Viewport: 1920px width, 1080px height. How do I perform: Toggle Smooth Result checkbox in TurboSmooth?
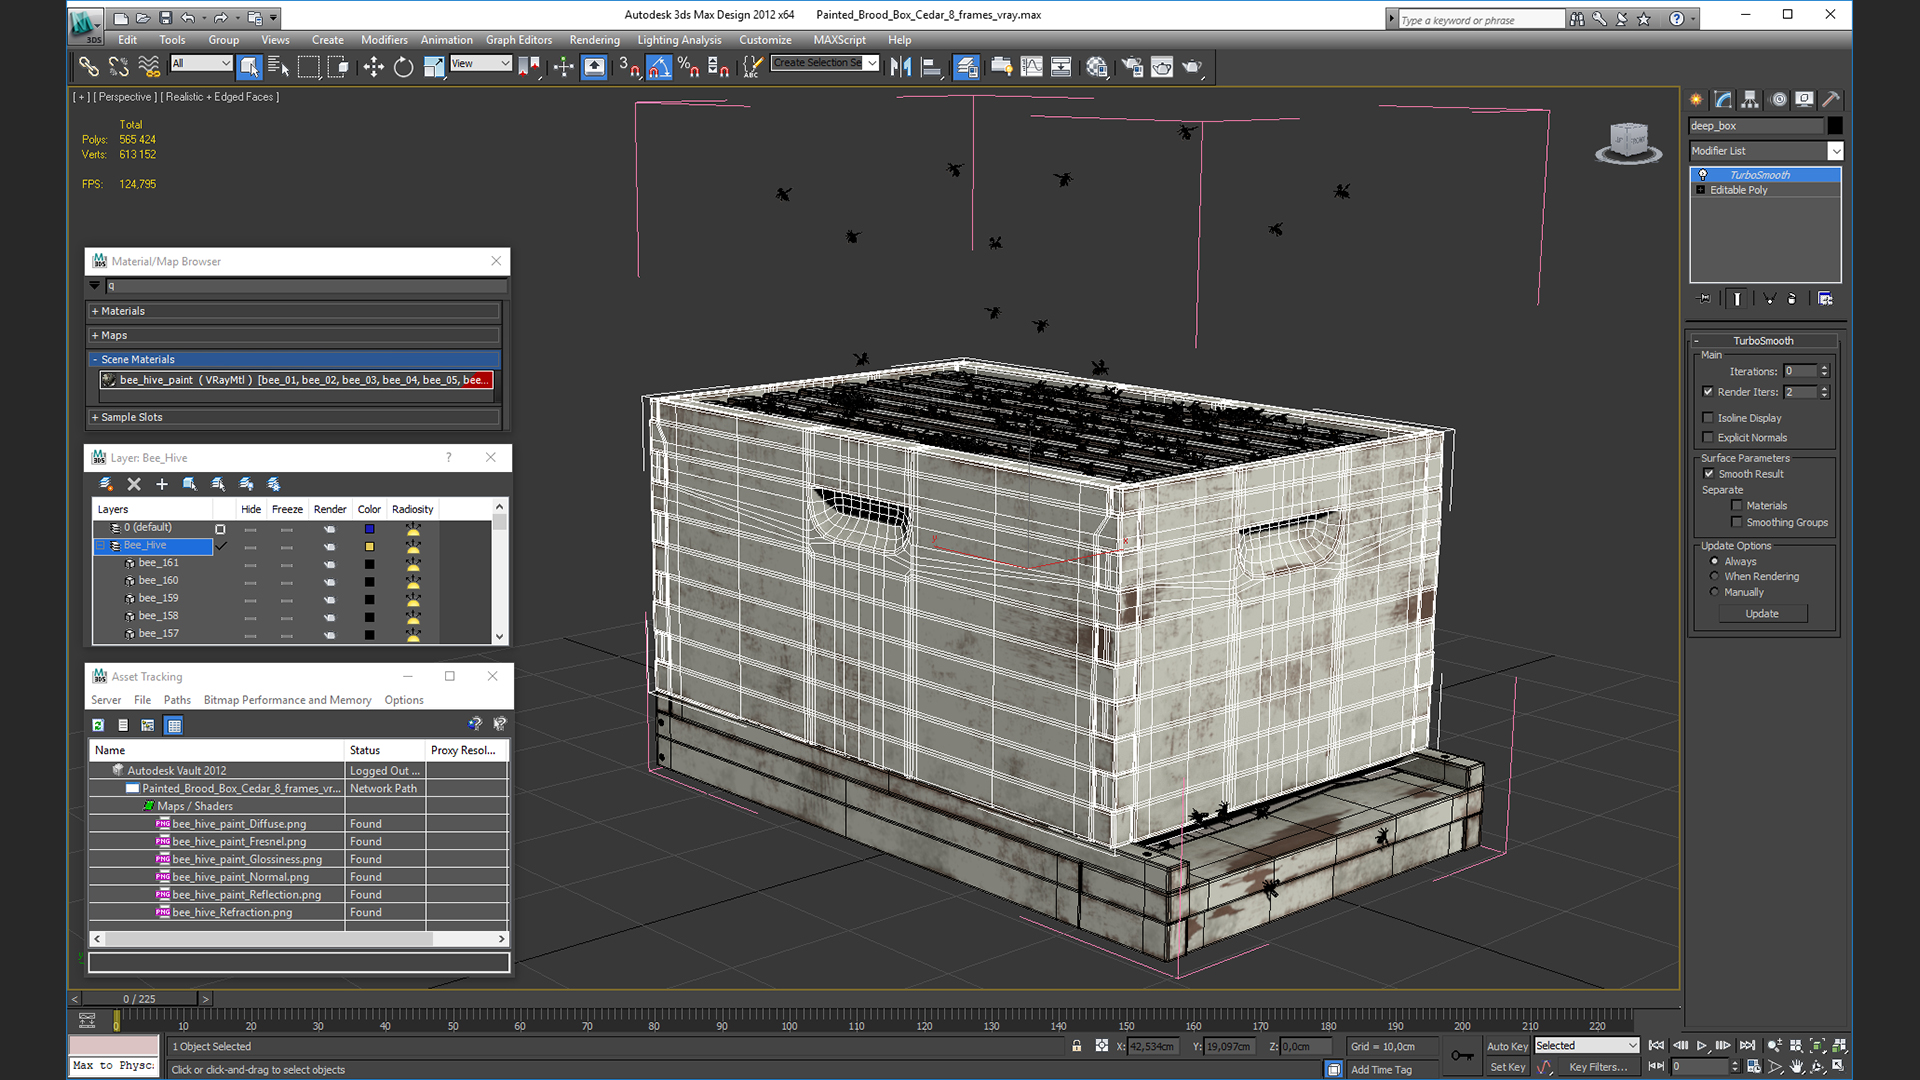point(1708,472)
